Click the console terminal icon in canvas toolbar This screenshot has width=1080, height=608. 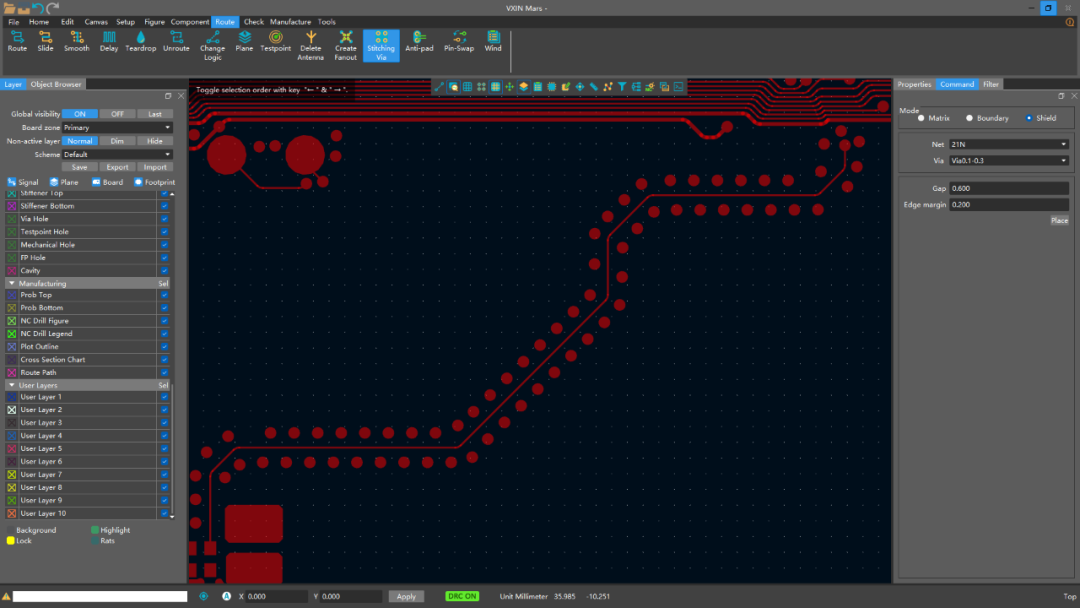pyautogui.click(x=678, y=87)
